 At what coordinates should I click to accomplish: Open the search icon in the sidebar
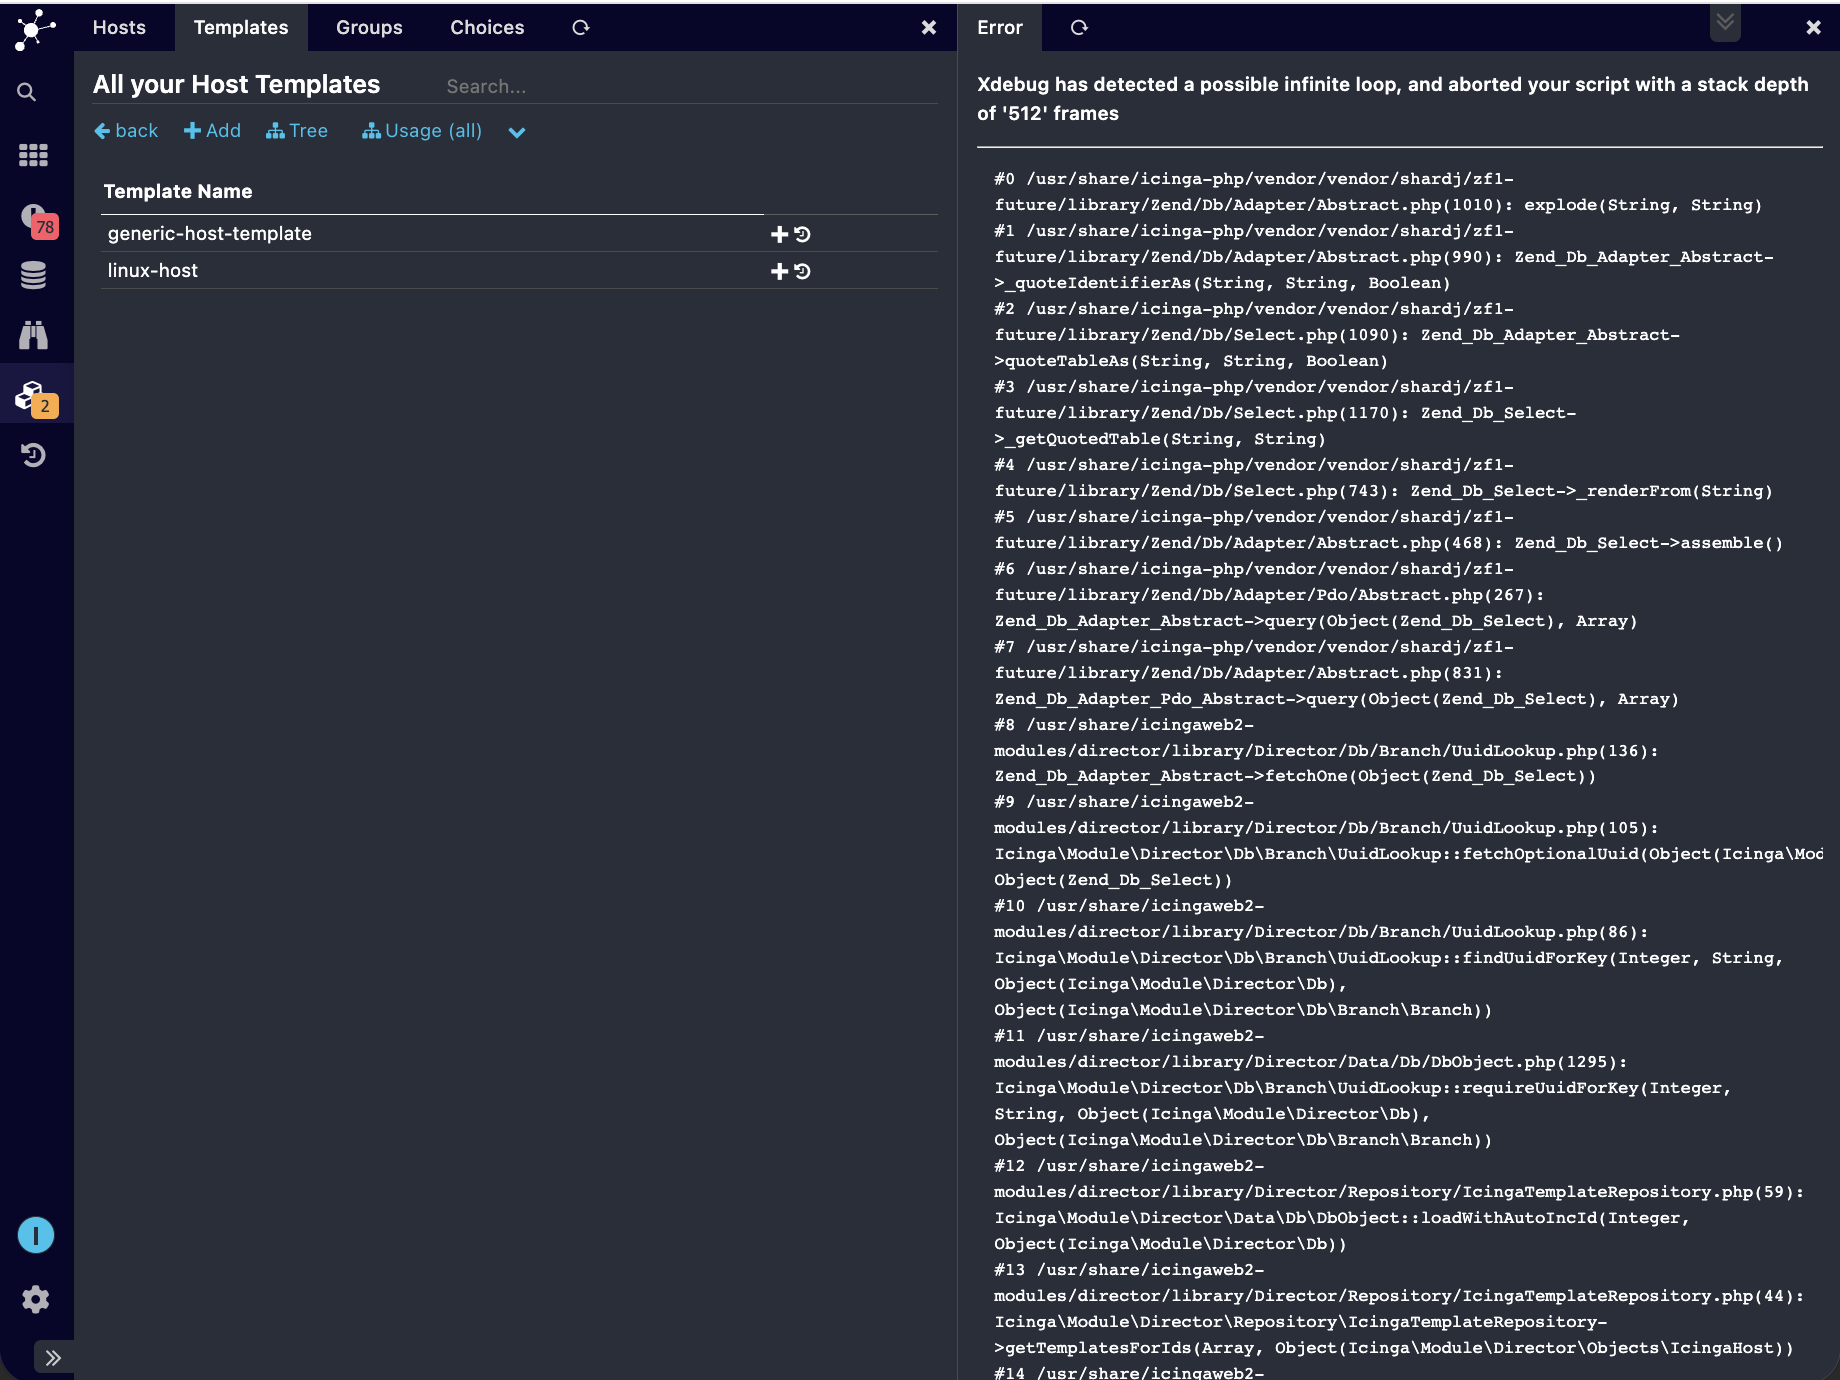pyautogui.click(x=27, y=92)
